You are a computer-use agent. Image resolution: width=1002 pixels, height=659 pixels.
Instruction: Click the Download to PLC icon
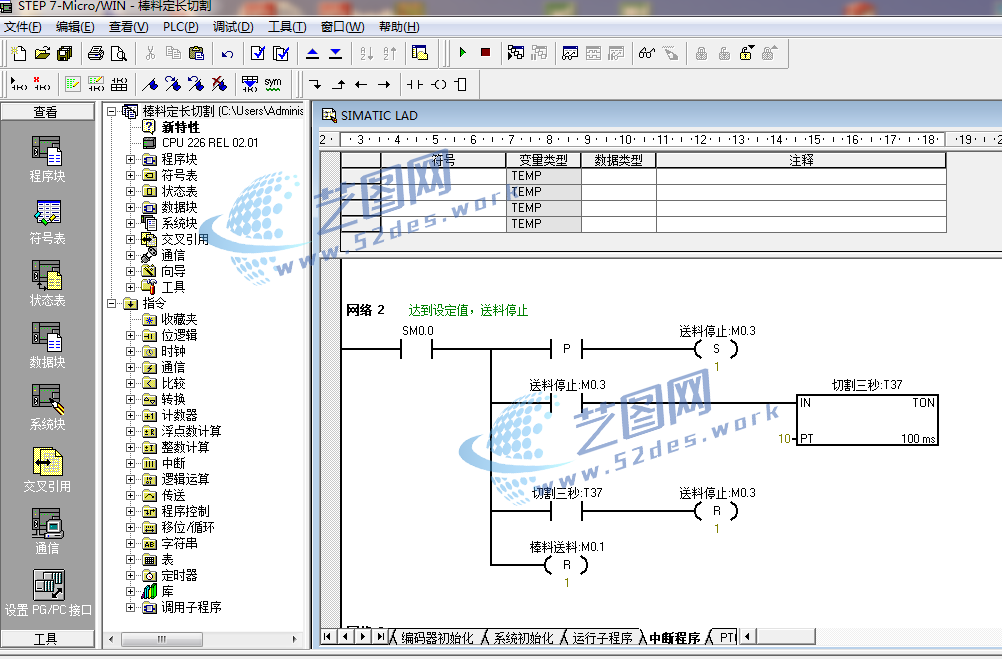(335, 53)
